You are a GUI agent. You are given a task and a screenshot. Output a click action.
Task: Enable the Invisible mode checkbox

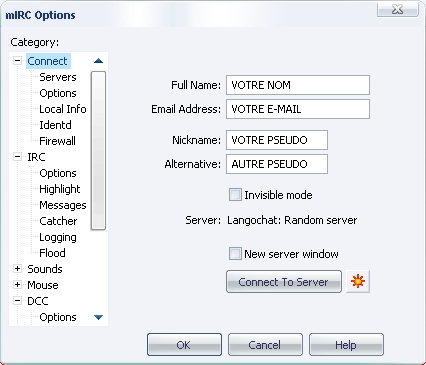235,195
